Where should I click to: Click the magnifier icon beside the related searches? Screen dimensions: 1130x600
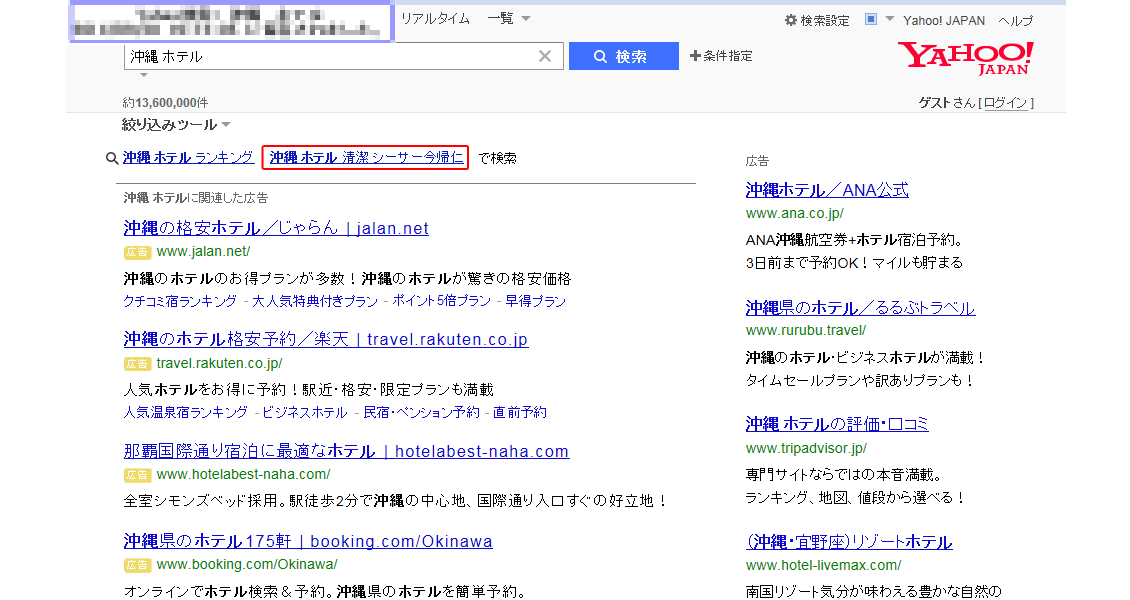coord(112,158)
